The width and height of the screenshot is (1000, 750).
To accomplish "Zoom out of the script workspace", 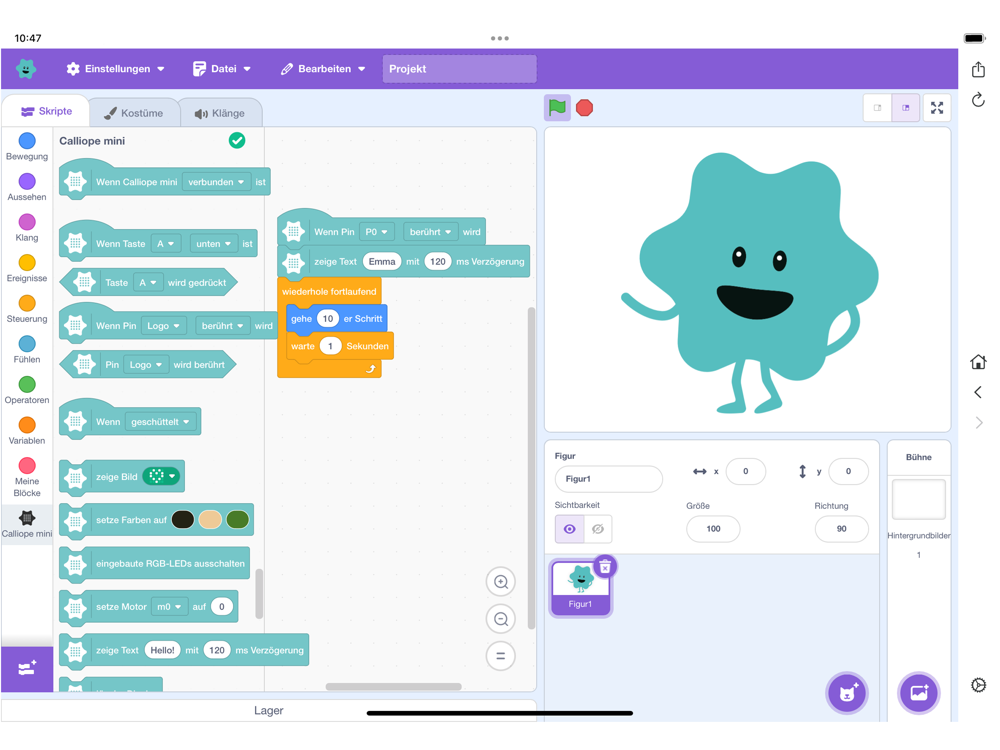I will tap(501, 619).
